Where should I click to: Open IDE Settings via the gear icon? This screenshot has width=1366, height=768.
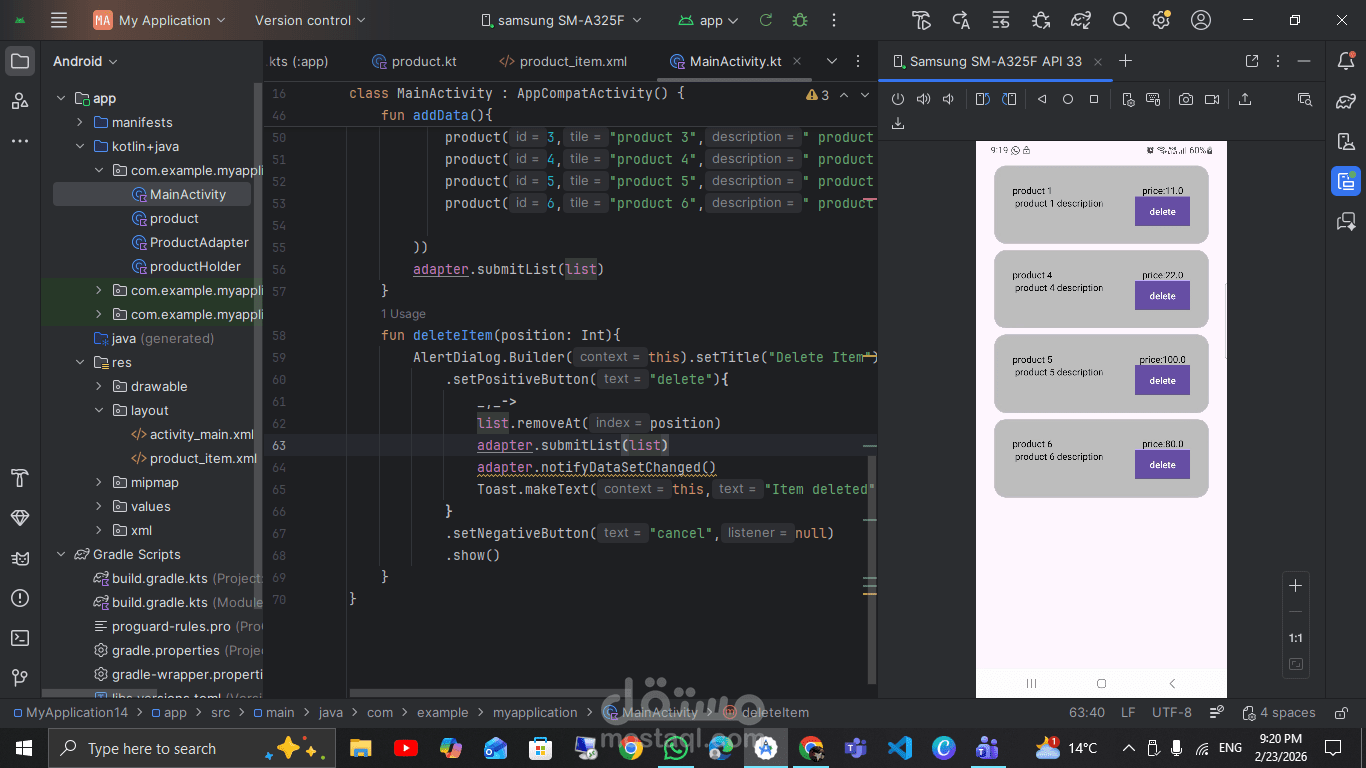tap(1160, 20)
